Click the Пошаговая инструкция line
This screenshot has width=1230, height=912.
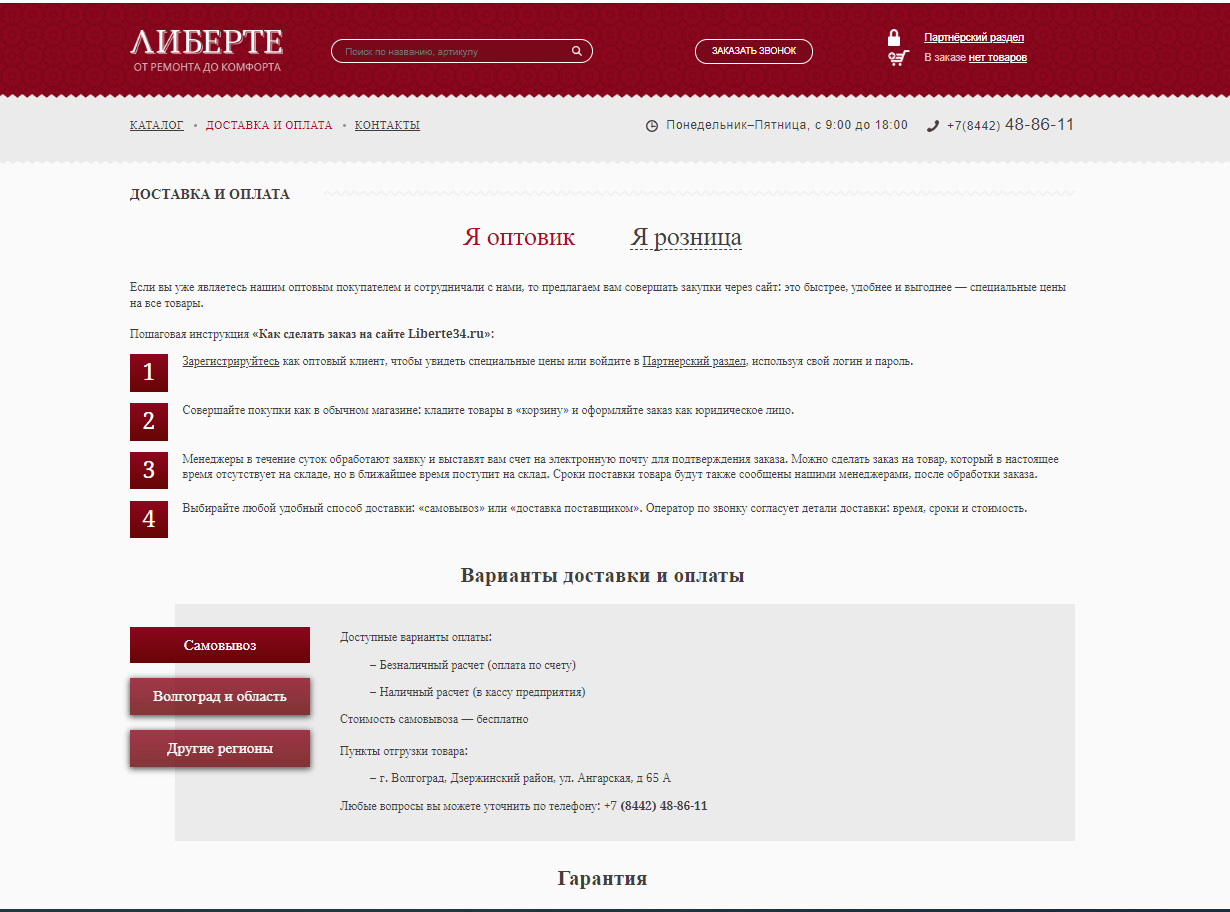312,334
